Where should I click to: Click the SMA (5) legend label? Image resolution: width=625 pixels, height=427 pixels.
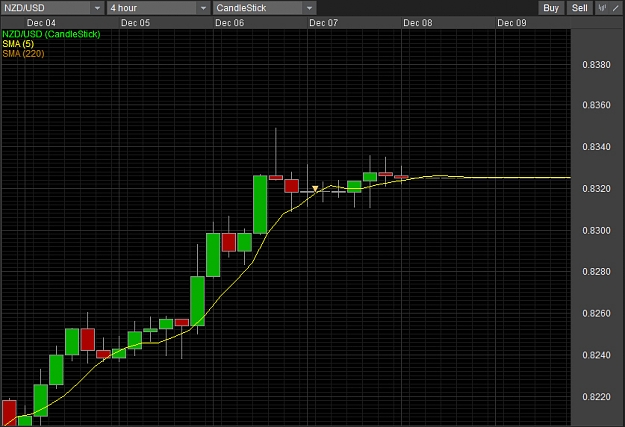coord(18,44)
